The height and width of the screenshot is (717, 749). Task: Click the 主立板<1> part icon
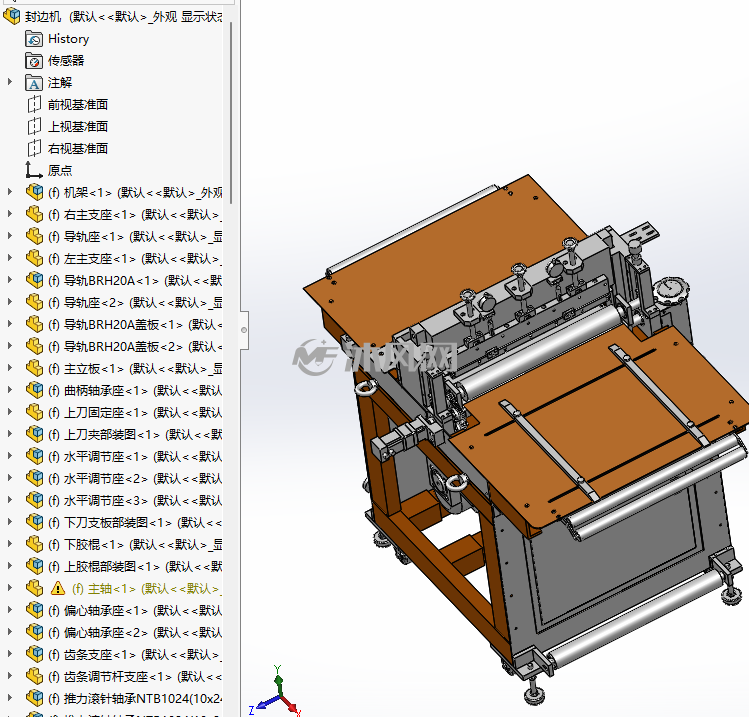click(x=34, y=368)
